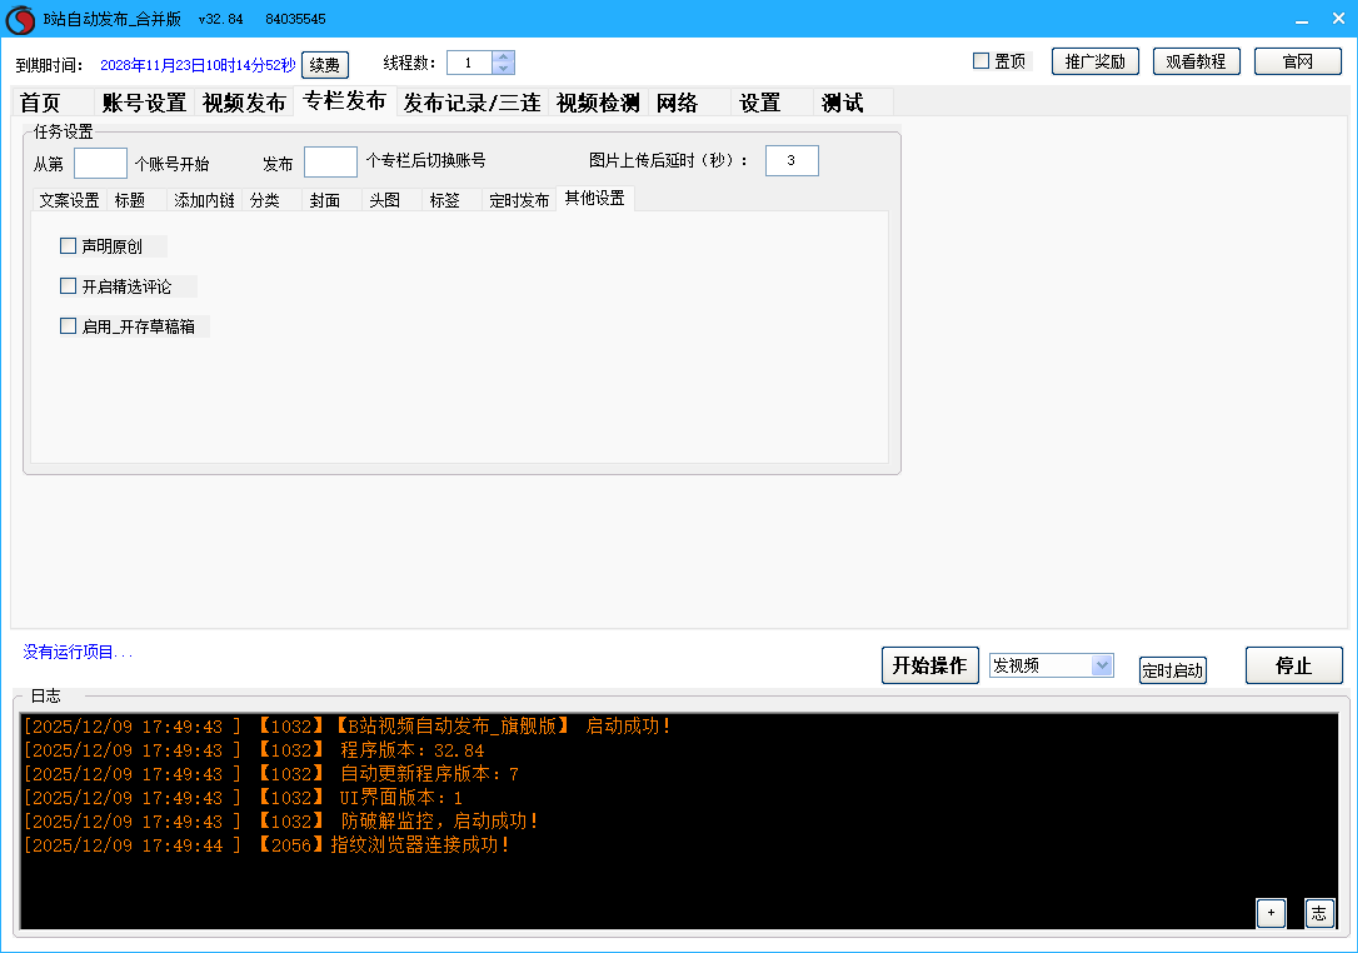Enable 开启精选评论 option
Screen dimensions: 1358x953
click(69, 286)
